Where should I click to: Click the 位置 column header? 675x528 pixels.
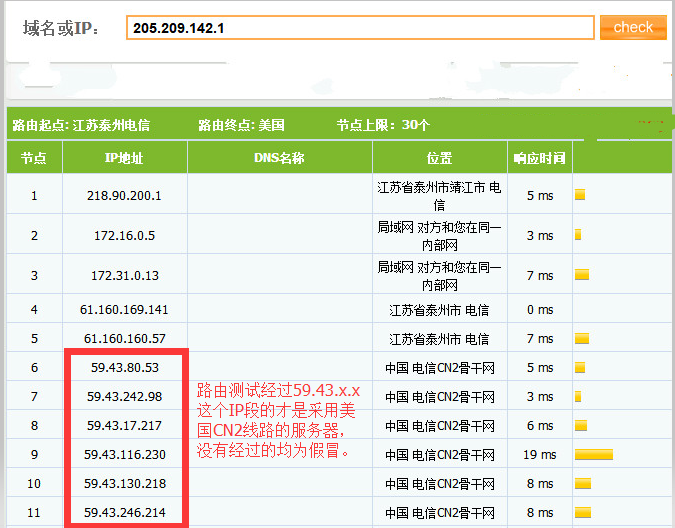[x=439, y=158]
